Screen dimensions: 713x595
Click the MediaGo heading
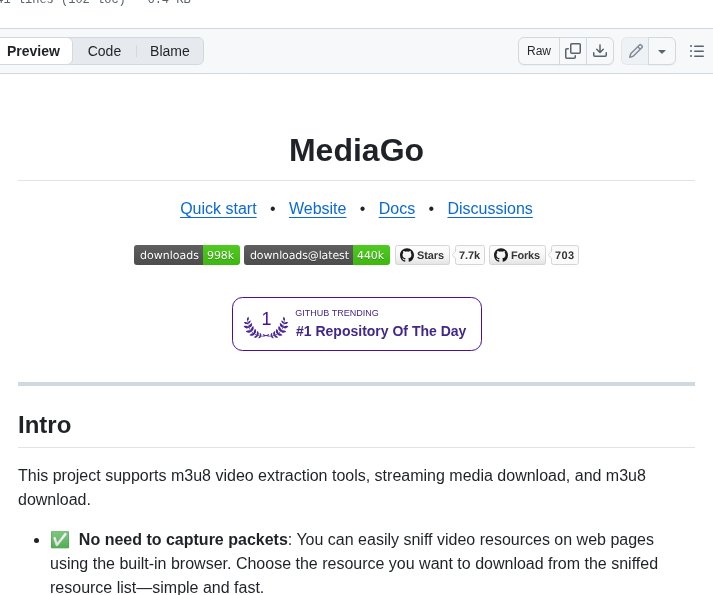[356, 150]
